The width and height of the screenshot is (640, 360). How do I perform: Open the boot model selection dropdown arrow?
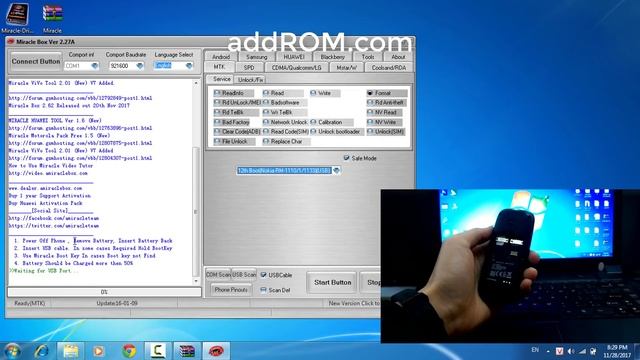pos(336,170)
